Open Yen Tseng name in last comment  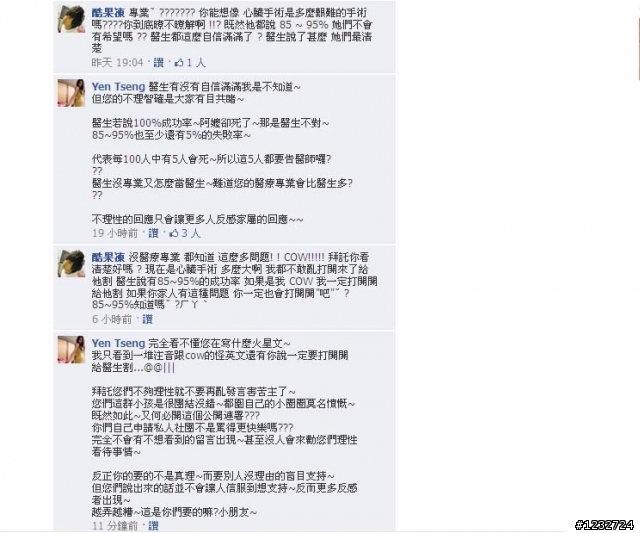118,343
